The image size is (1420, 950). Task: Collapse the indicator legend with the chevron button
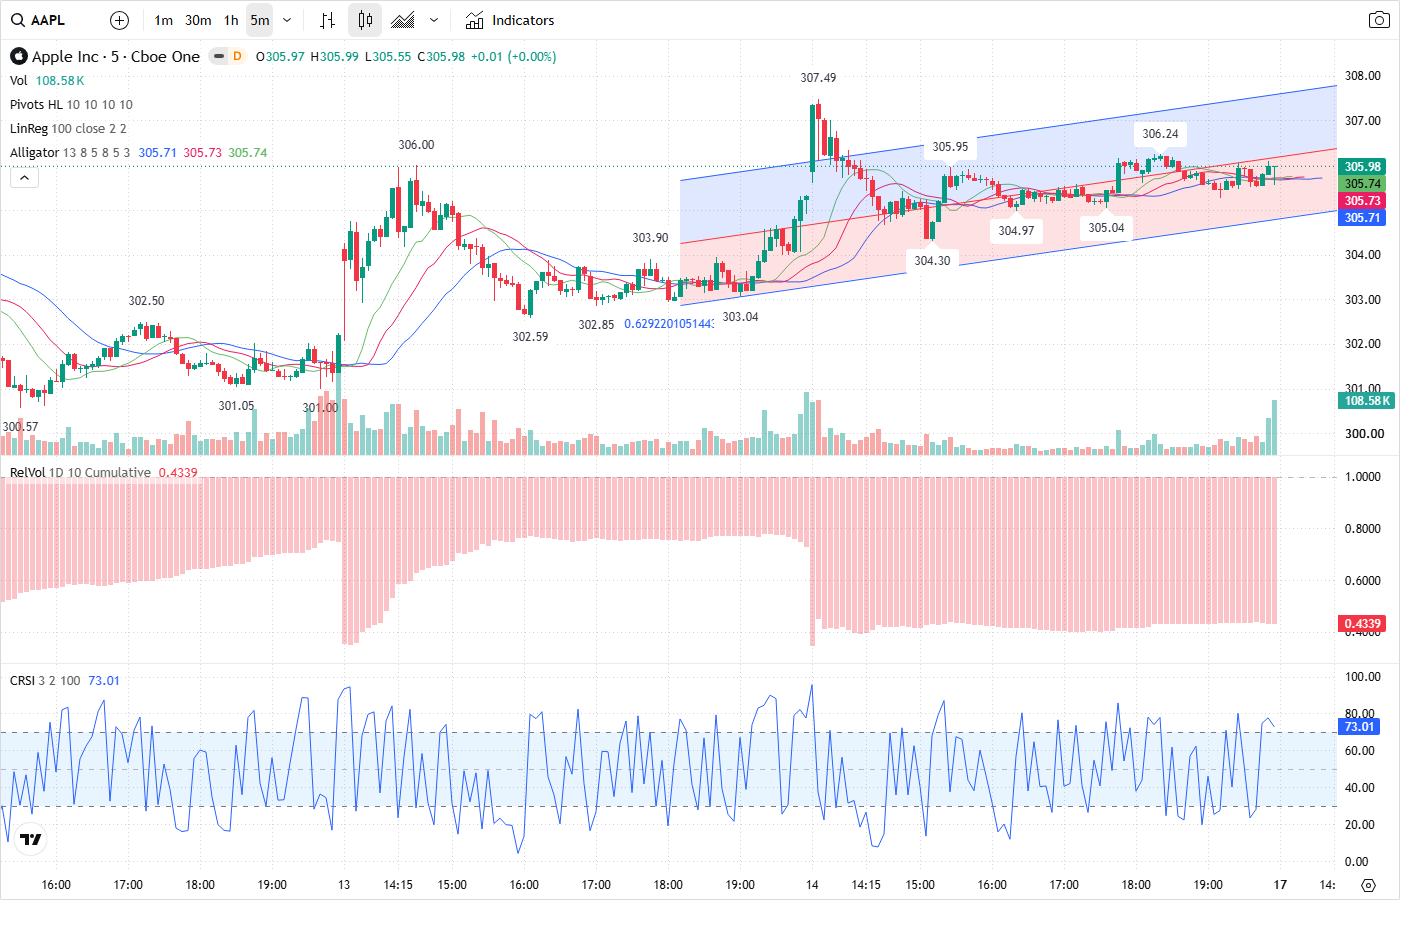tap(24, 177)
